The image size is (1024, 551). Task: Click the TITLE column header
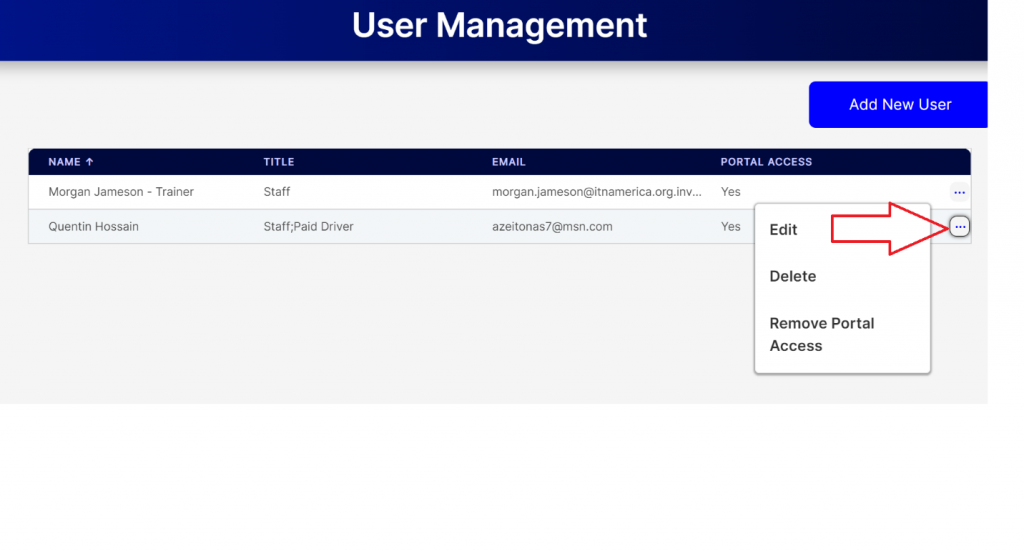(x=278, y=162)
